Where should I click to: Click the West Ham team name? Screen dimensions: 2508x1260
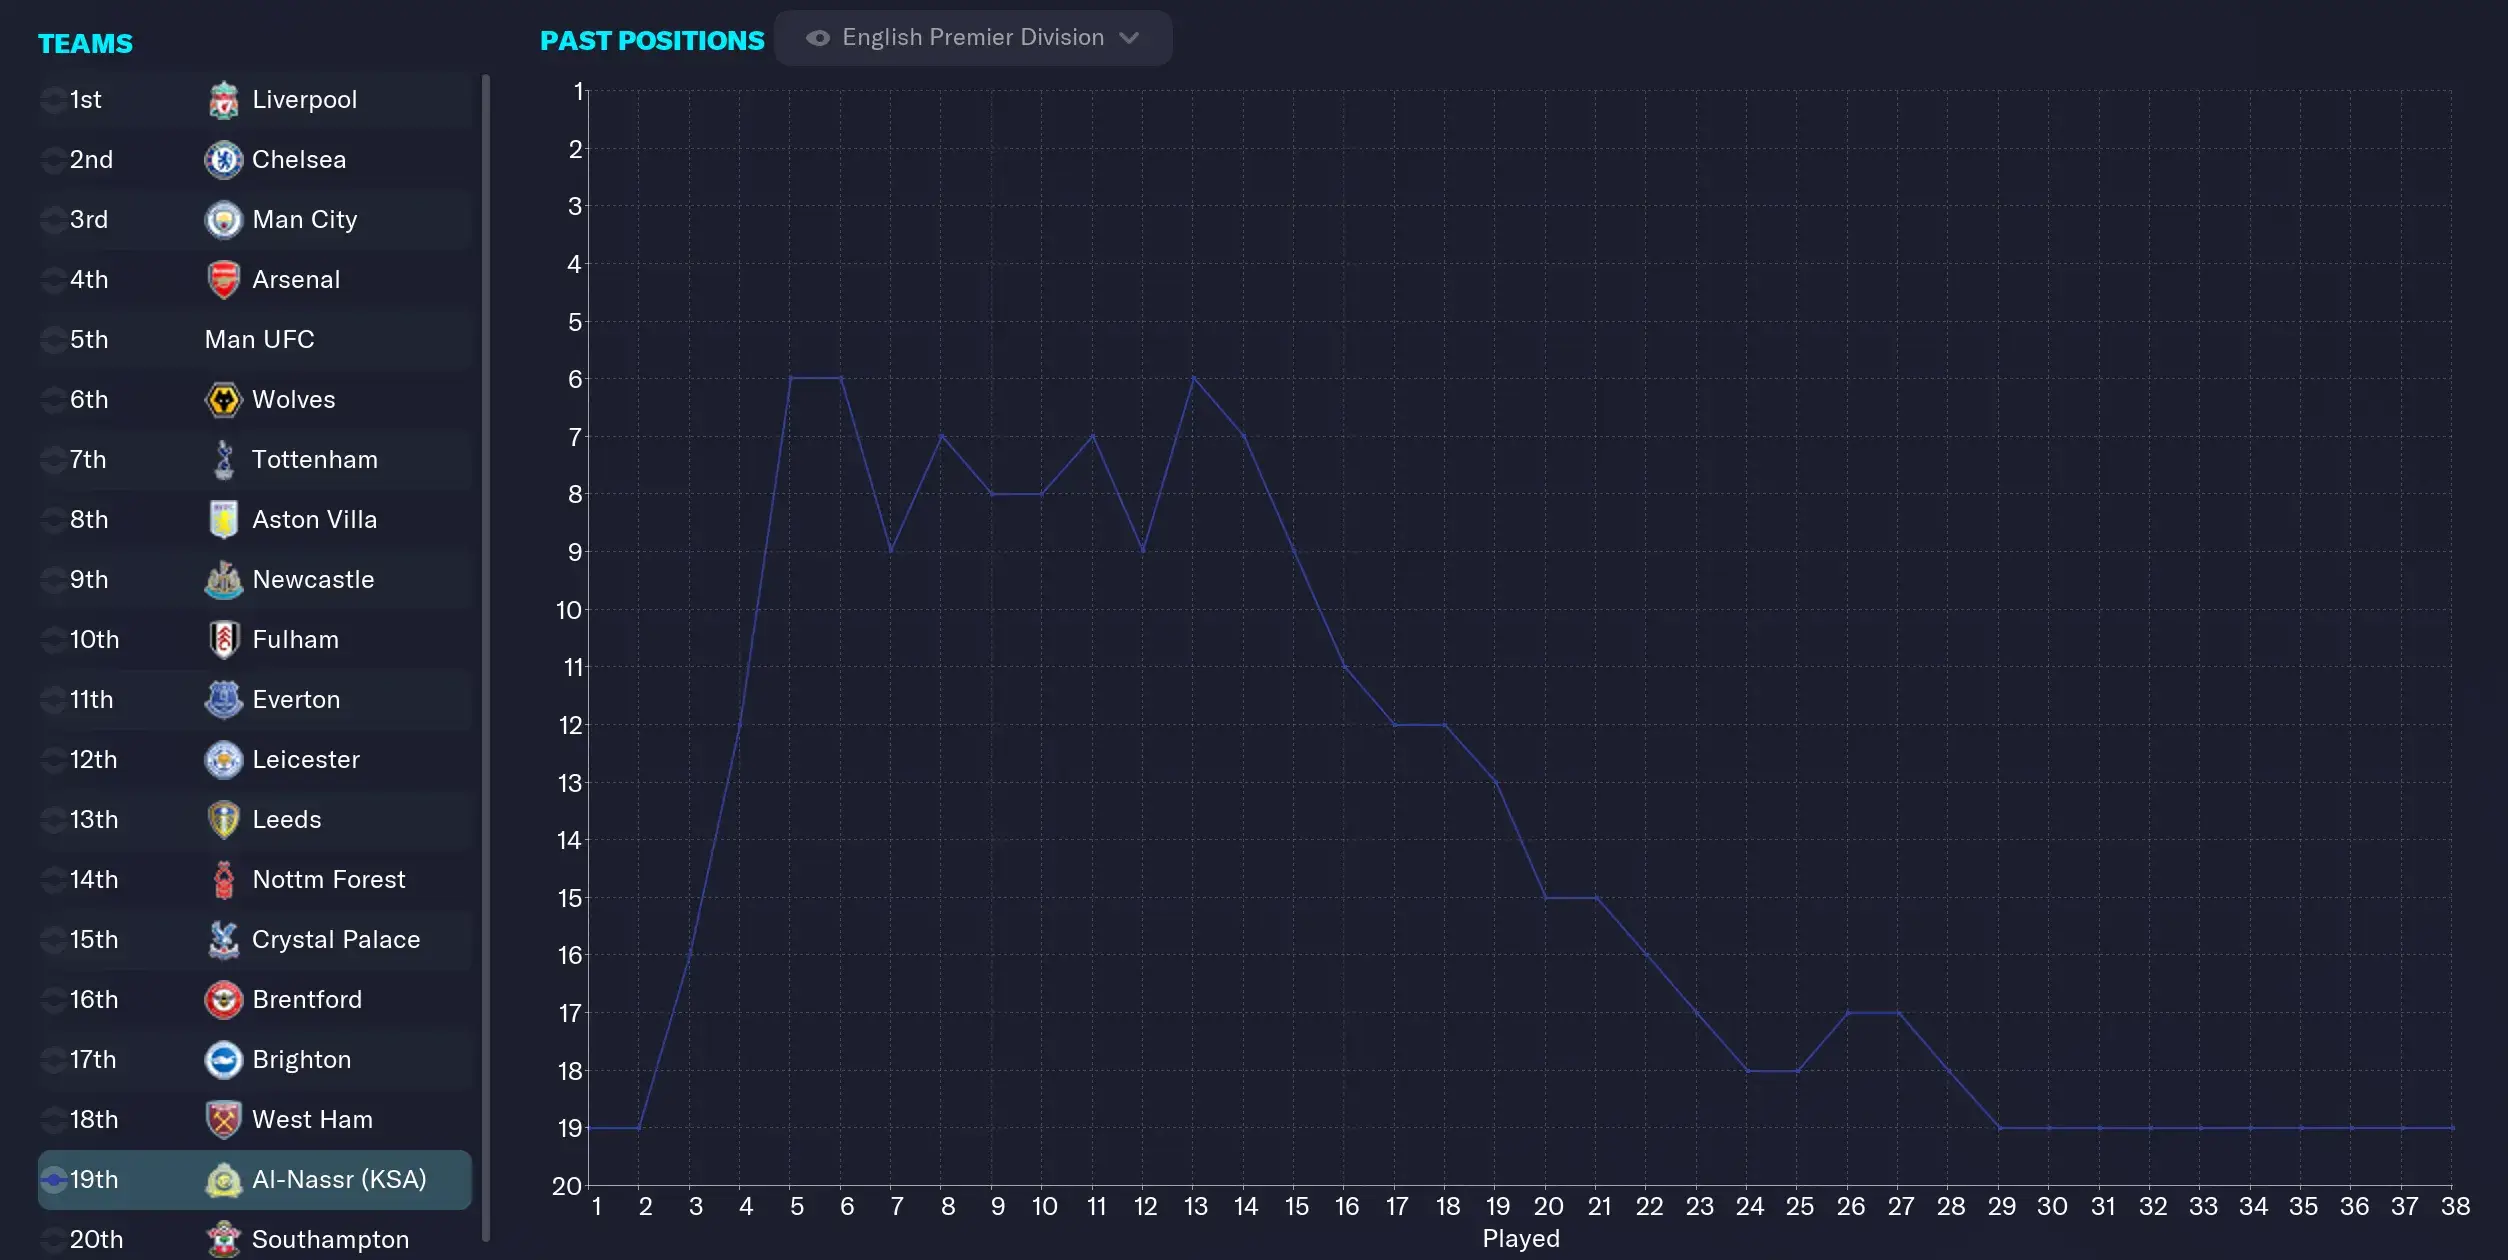pyautogui.click(x=312, y=1120)
